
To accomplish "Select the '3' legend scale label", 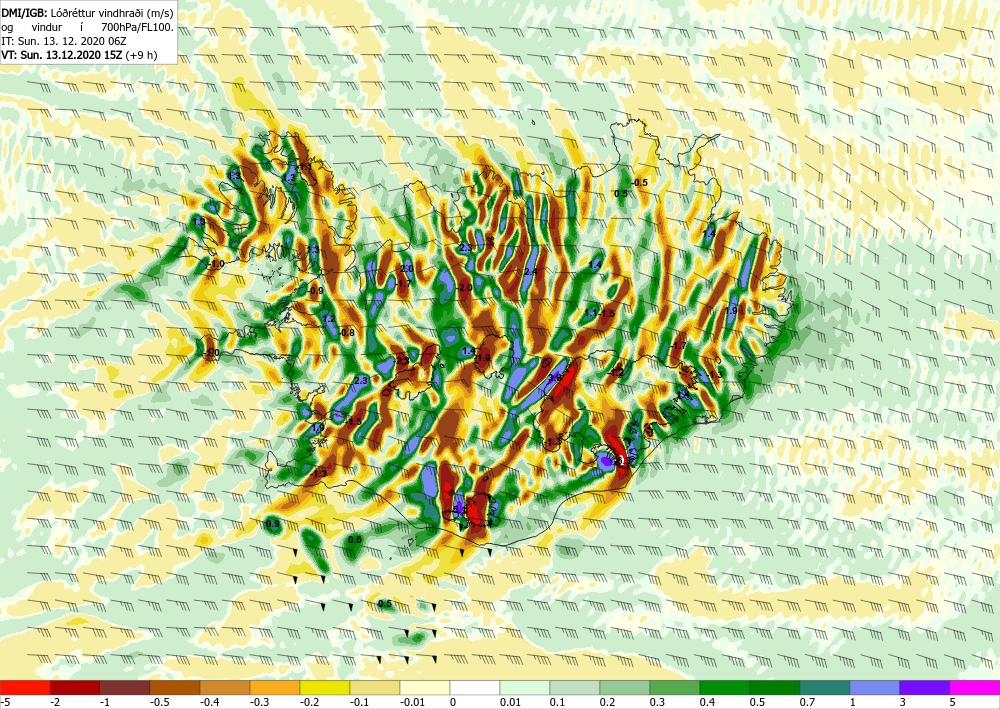I will click(x=903, y=702).
